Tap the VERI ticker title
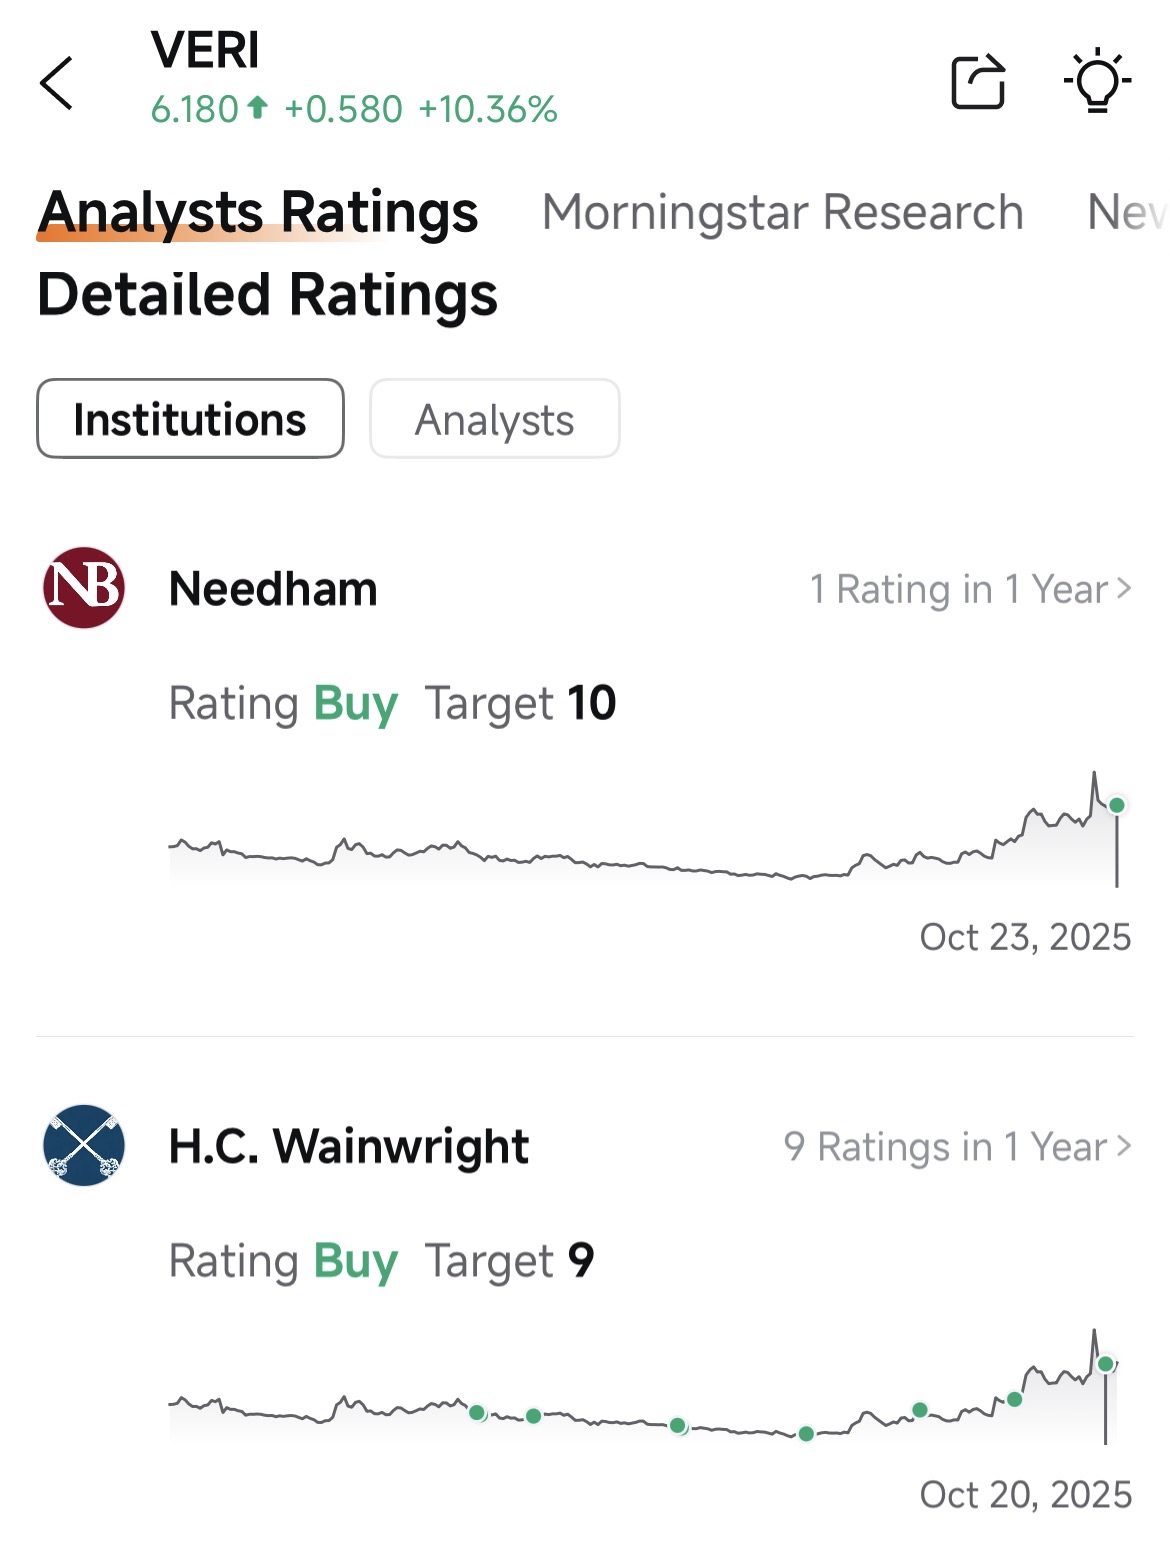The height and width of the screenshot is (1559, 1170). [205, 50]
